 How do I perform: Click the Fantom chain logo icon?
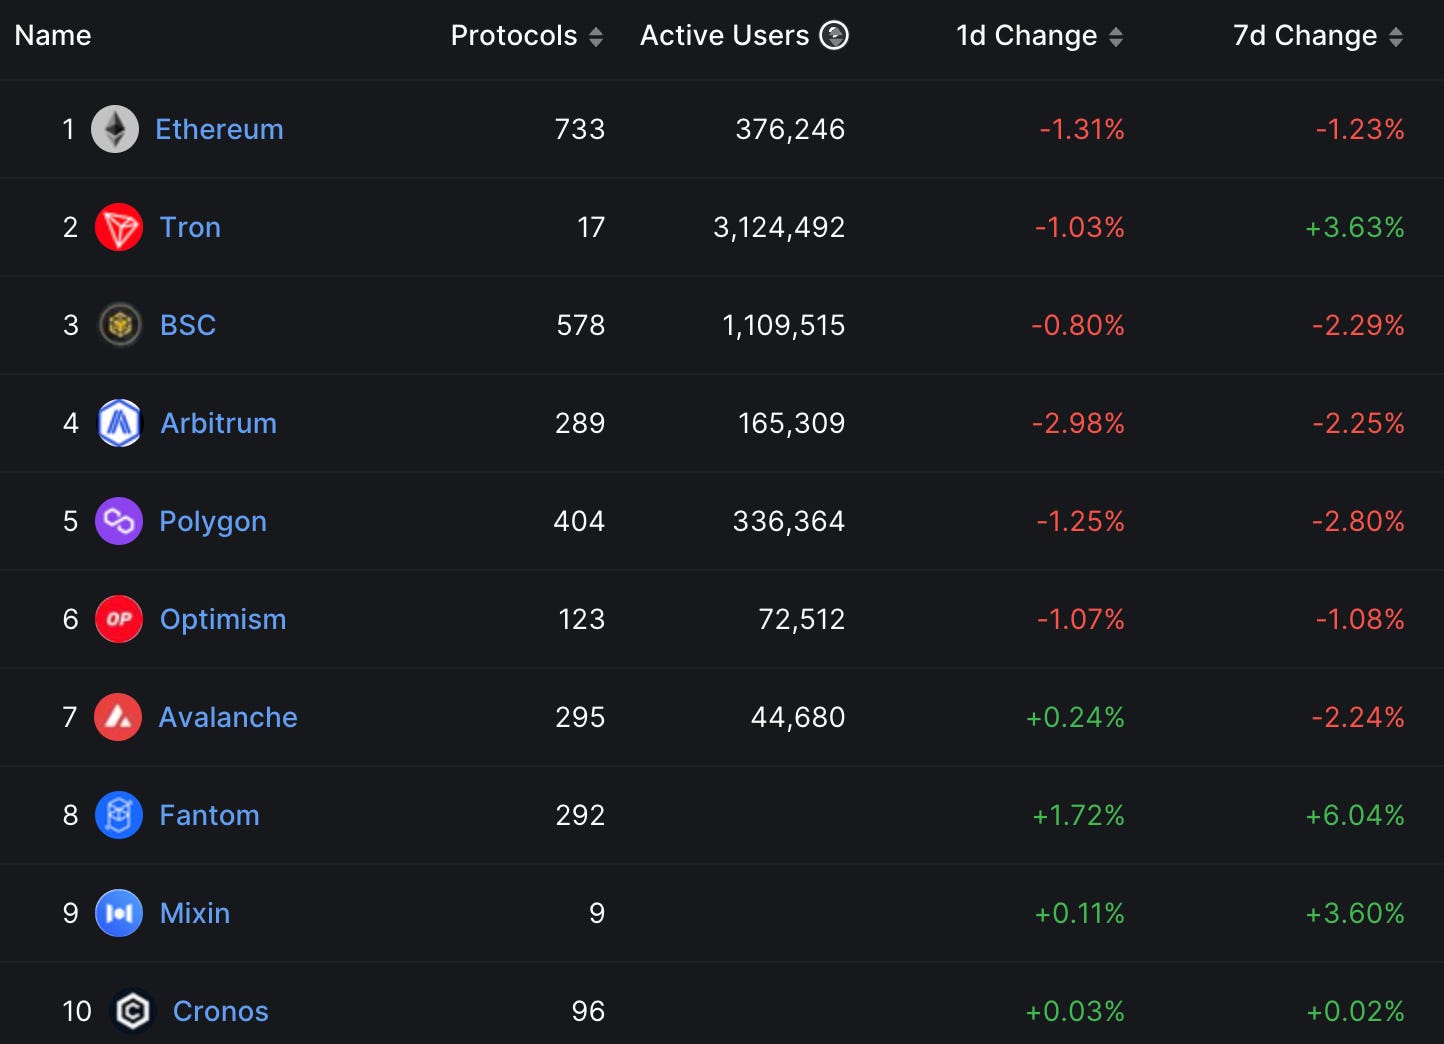click(119, 815)
